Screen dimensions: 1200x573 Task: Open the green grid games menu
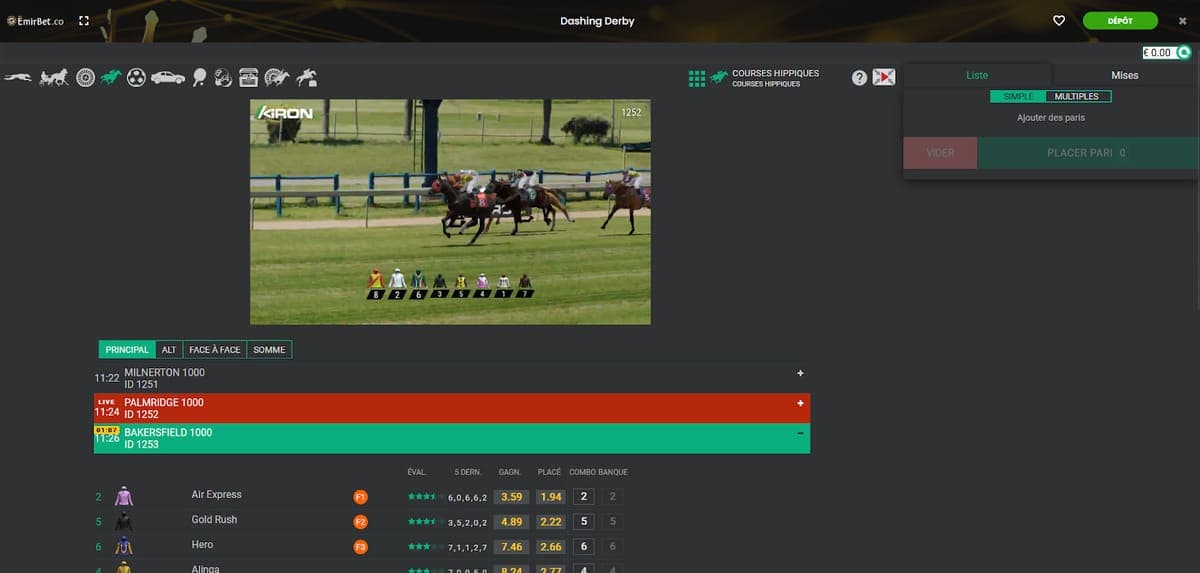(x=697, y=78)
